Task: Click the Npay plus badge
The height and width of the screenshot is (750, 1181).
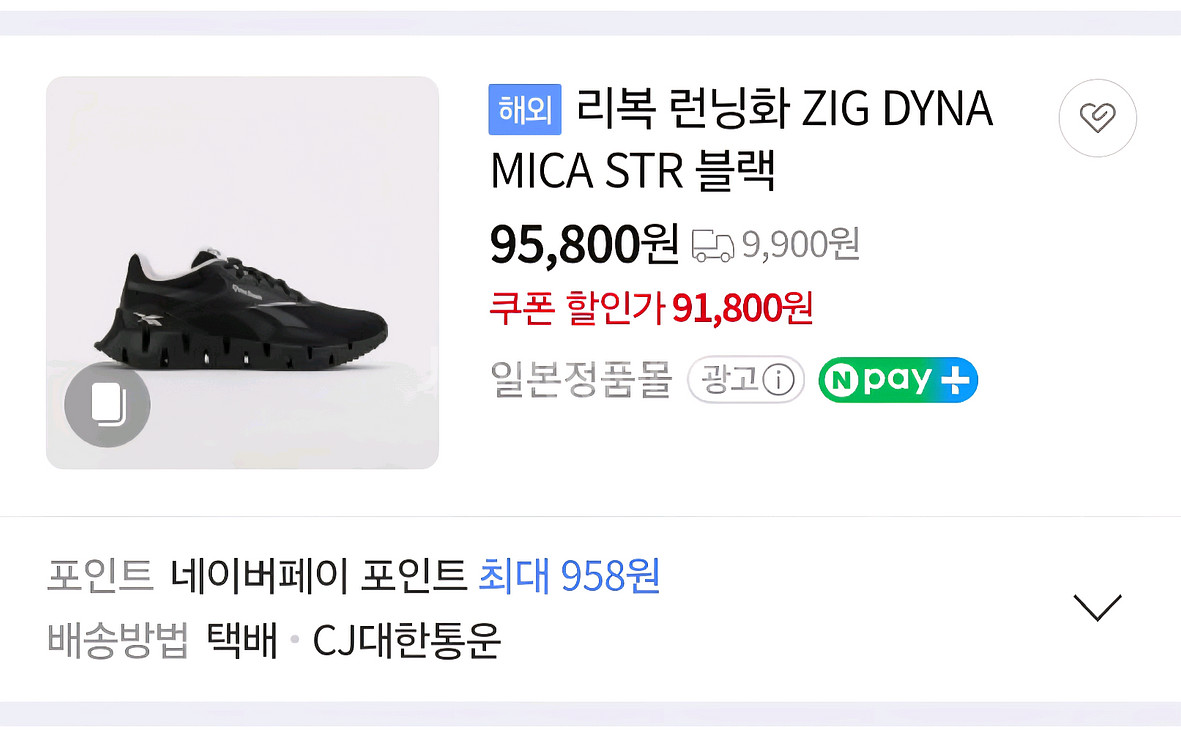Action: (898, 380)
